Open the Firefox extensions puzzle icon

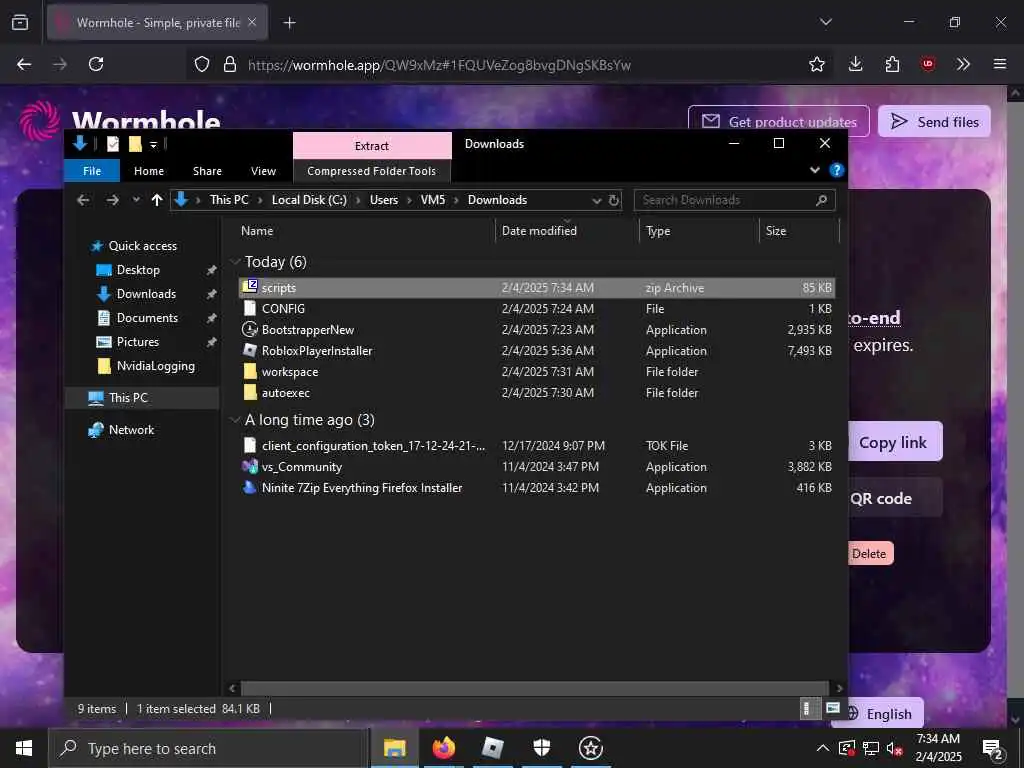click(892, 64)
